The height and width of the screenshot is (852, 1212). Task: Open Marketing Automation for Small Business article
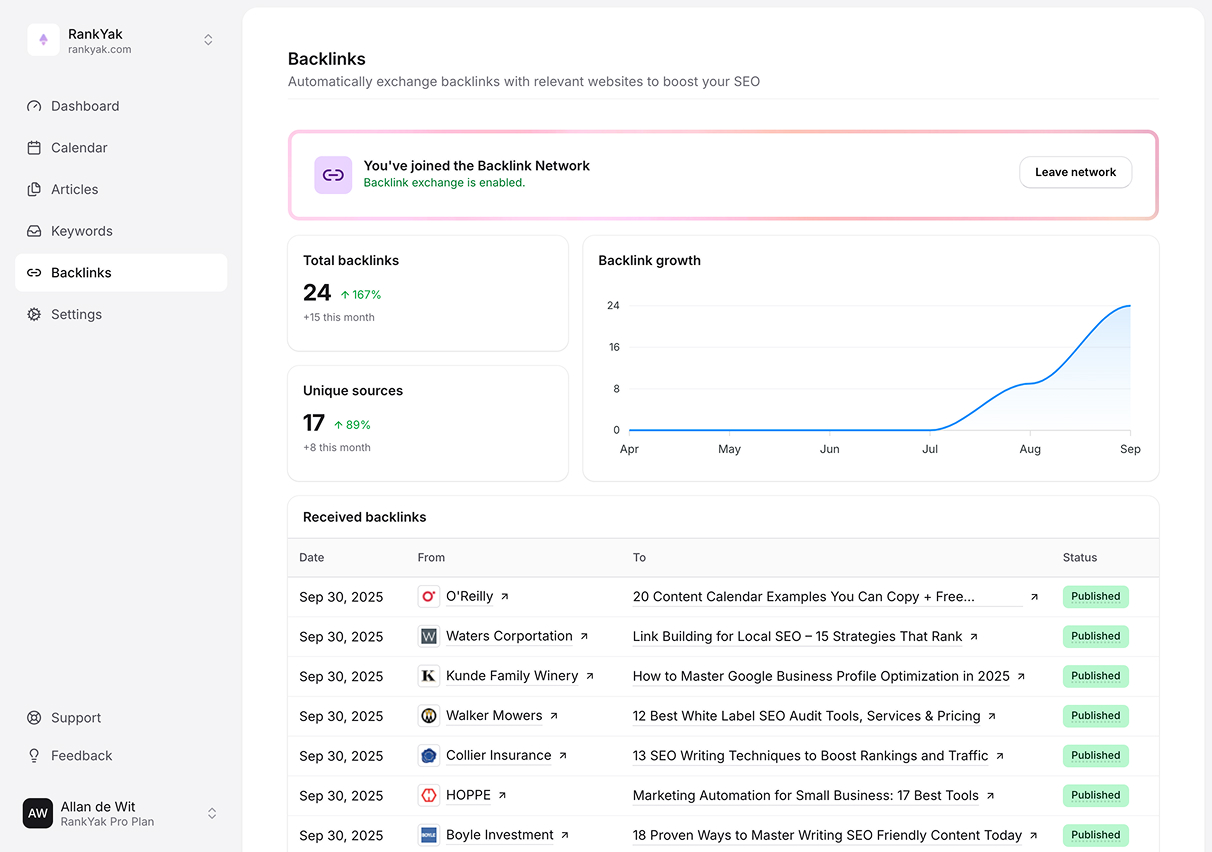(x=805, y=796)
